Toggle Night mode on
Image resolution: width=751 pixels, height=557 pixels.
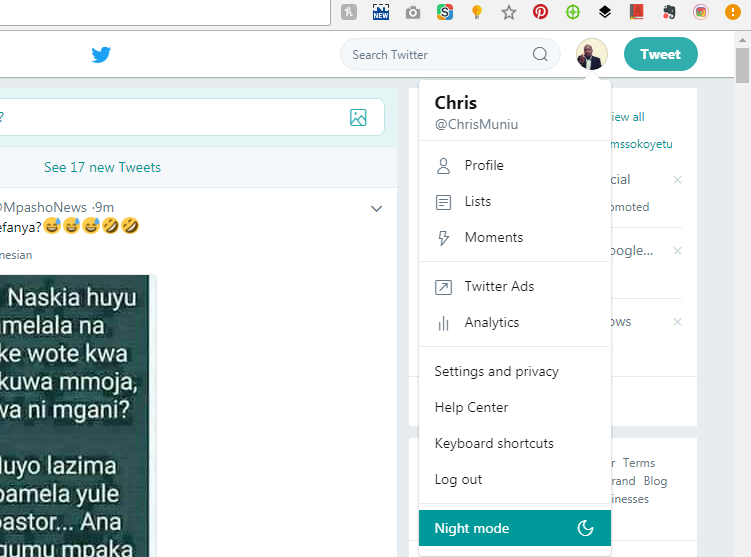pos(514,528)
